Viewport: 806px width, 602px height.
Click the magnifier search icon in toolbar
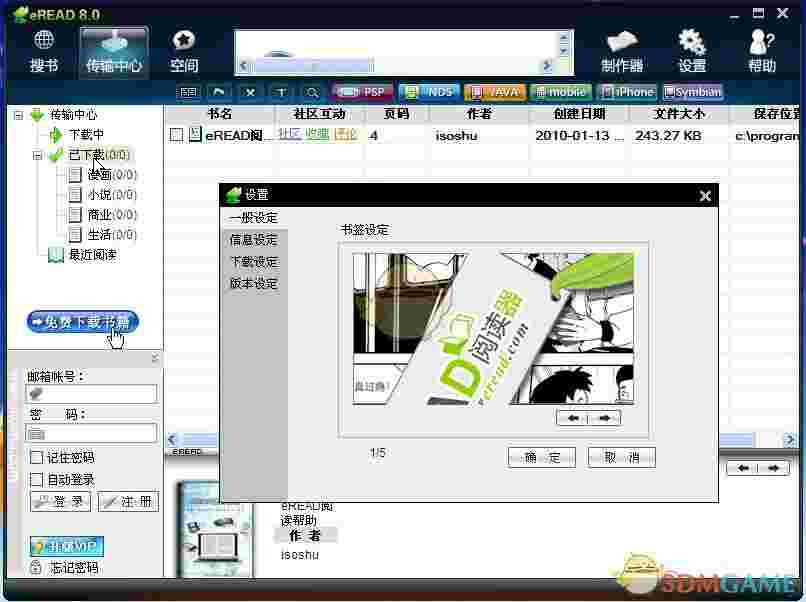click(312, 92)
